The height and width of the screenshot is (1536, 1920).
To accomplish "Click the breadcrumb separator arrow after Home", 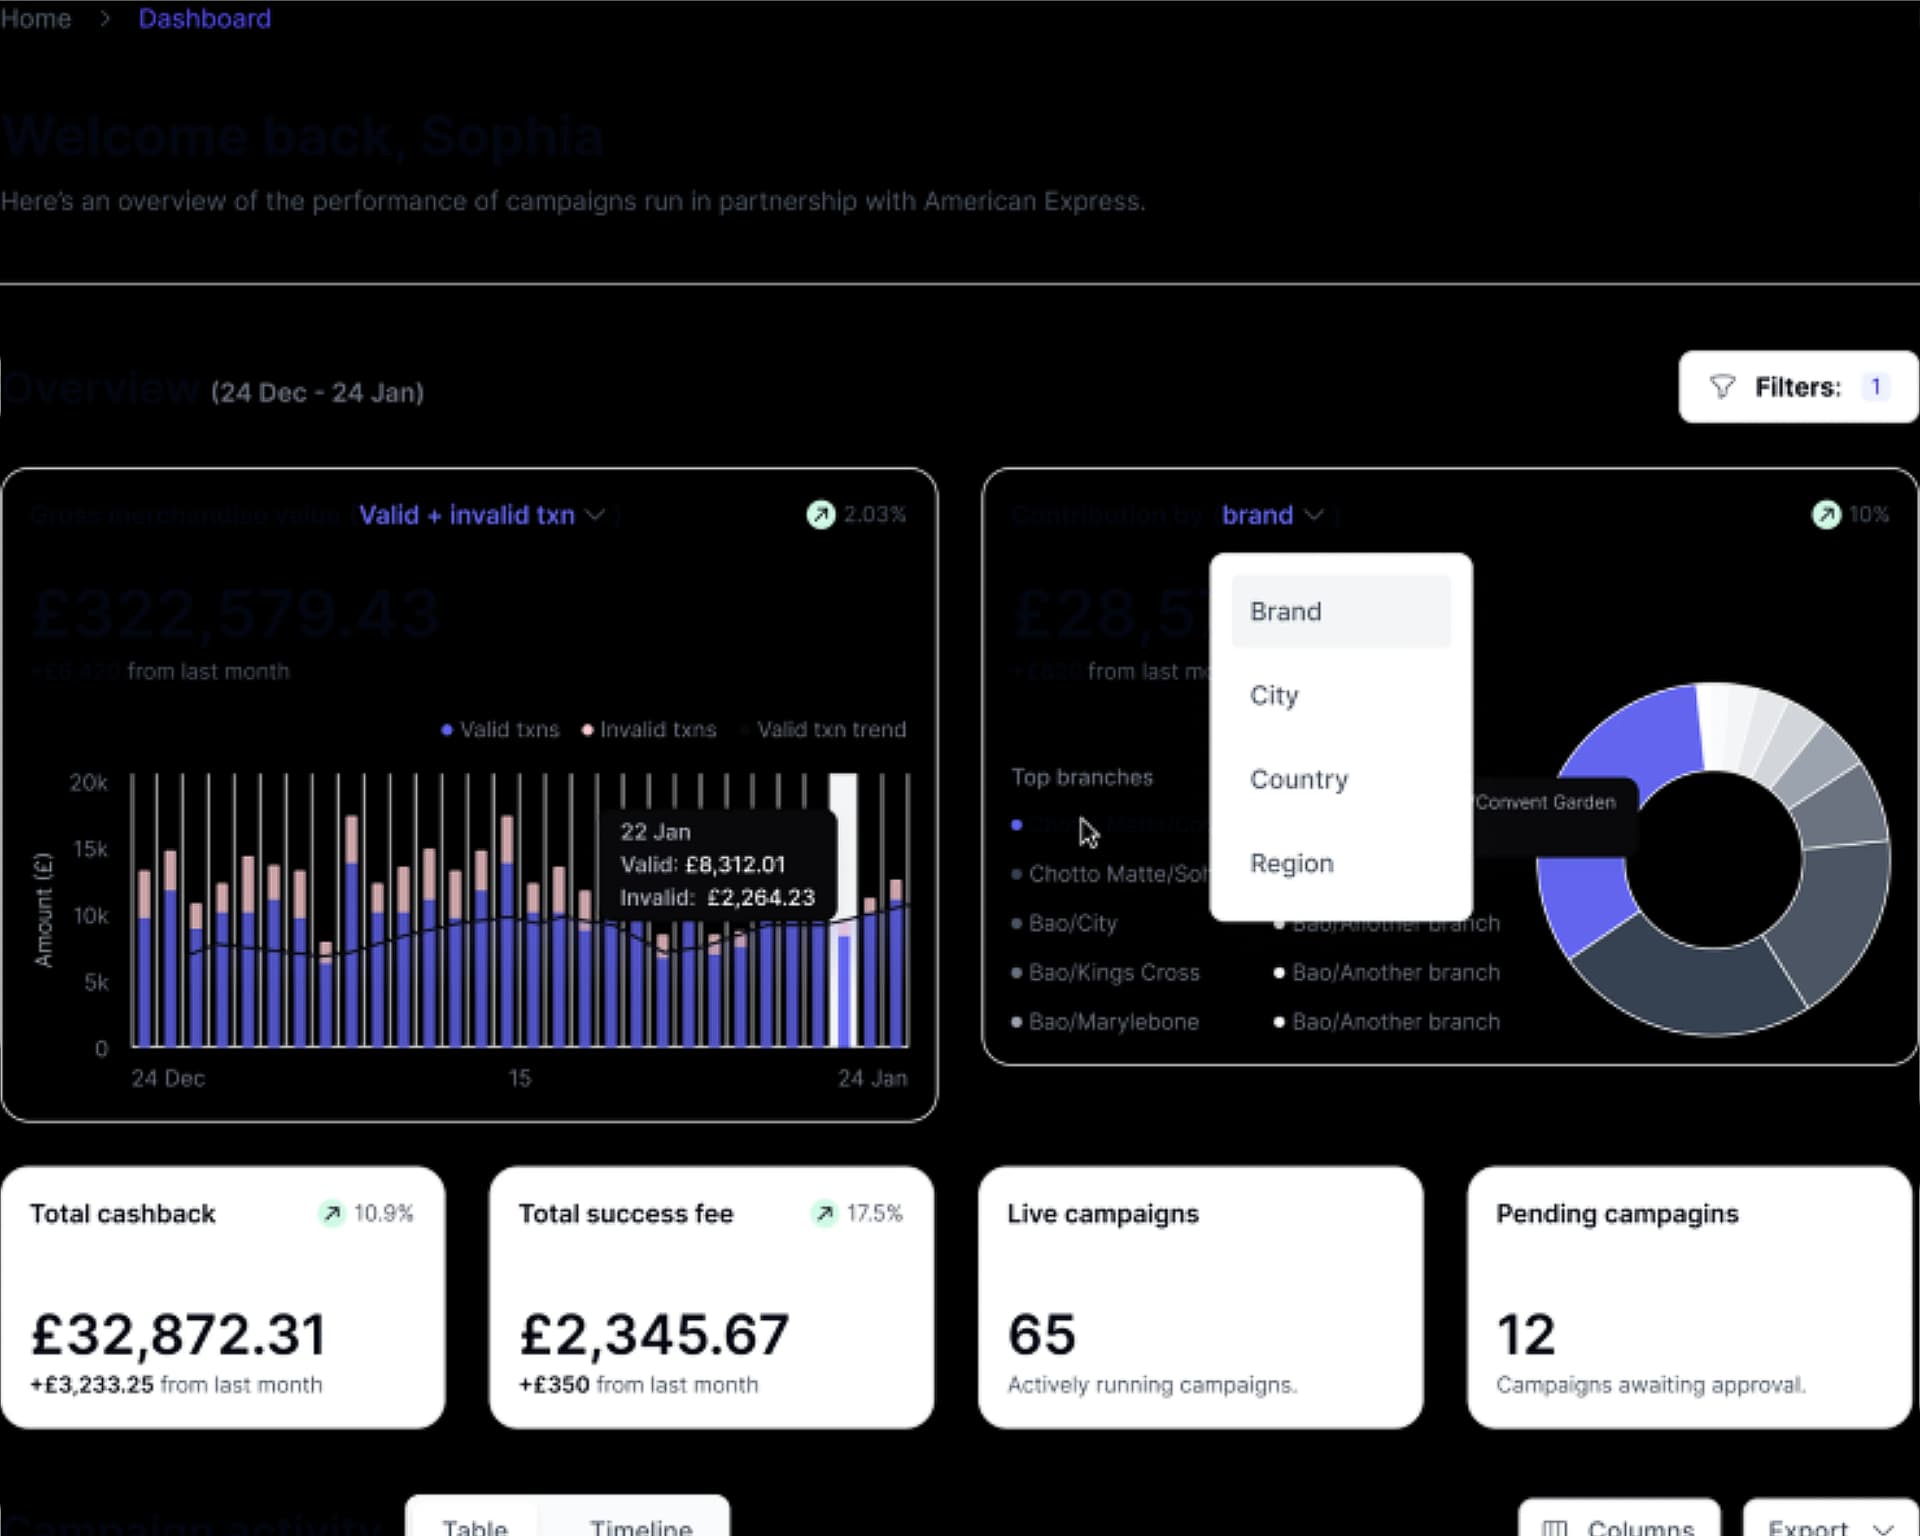I will (x=105, y=19).
